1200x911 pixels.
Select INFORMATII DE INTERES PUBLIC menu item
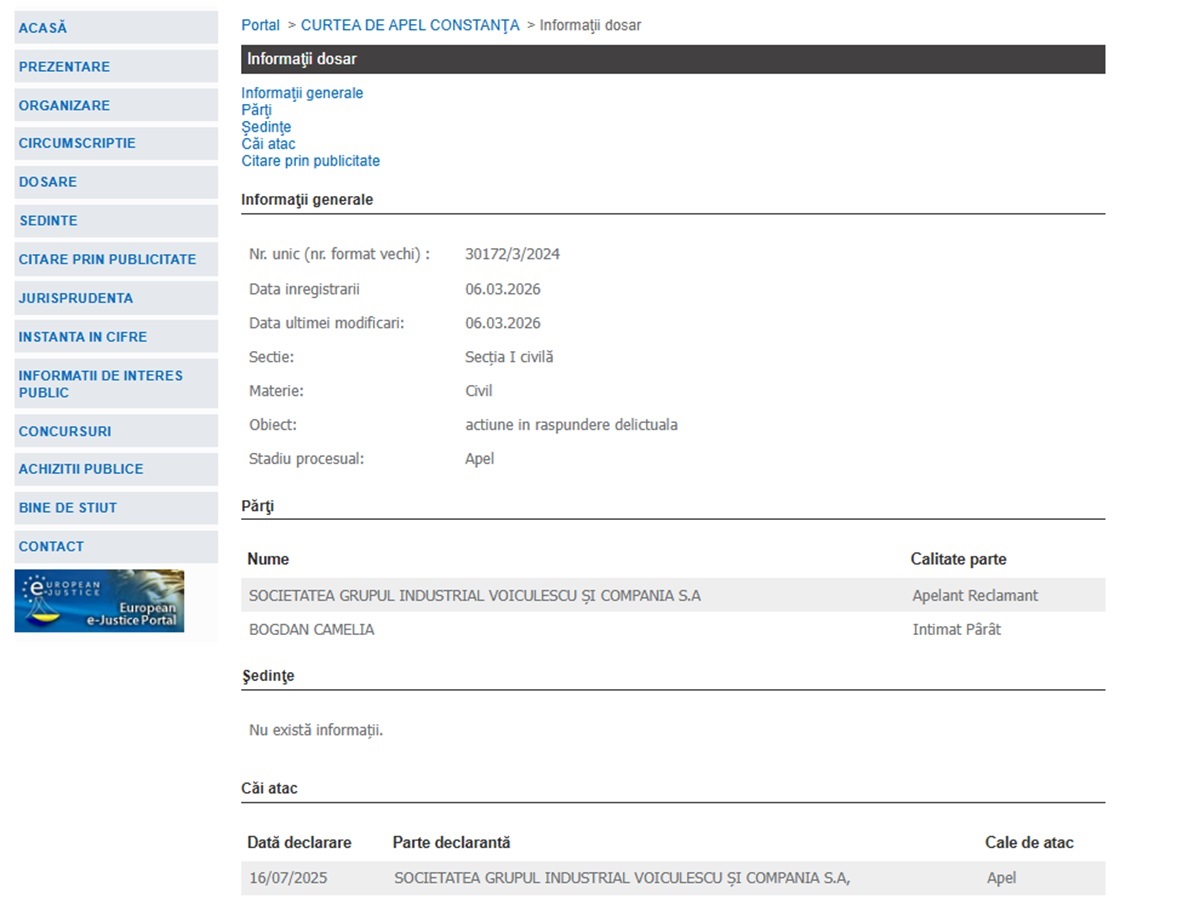click(x=116, y=384)
